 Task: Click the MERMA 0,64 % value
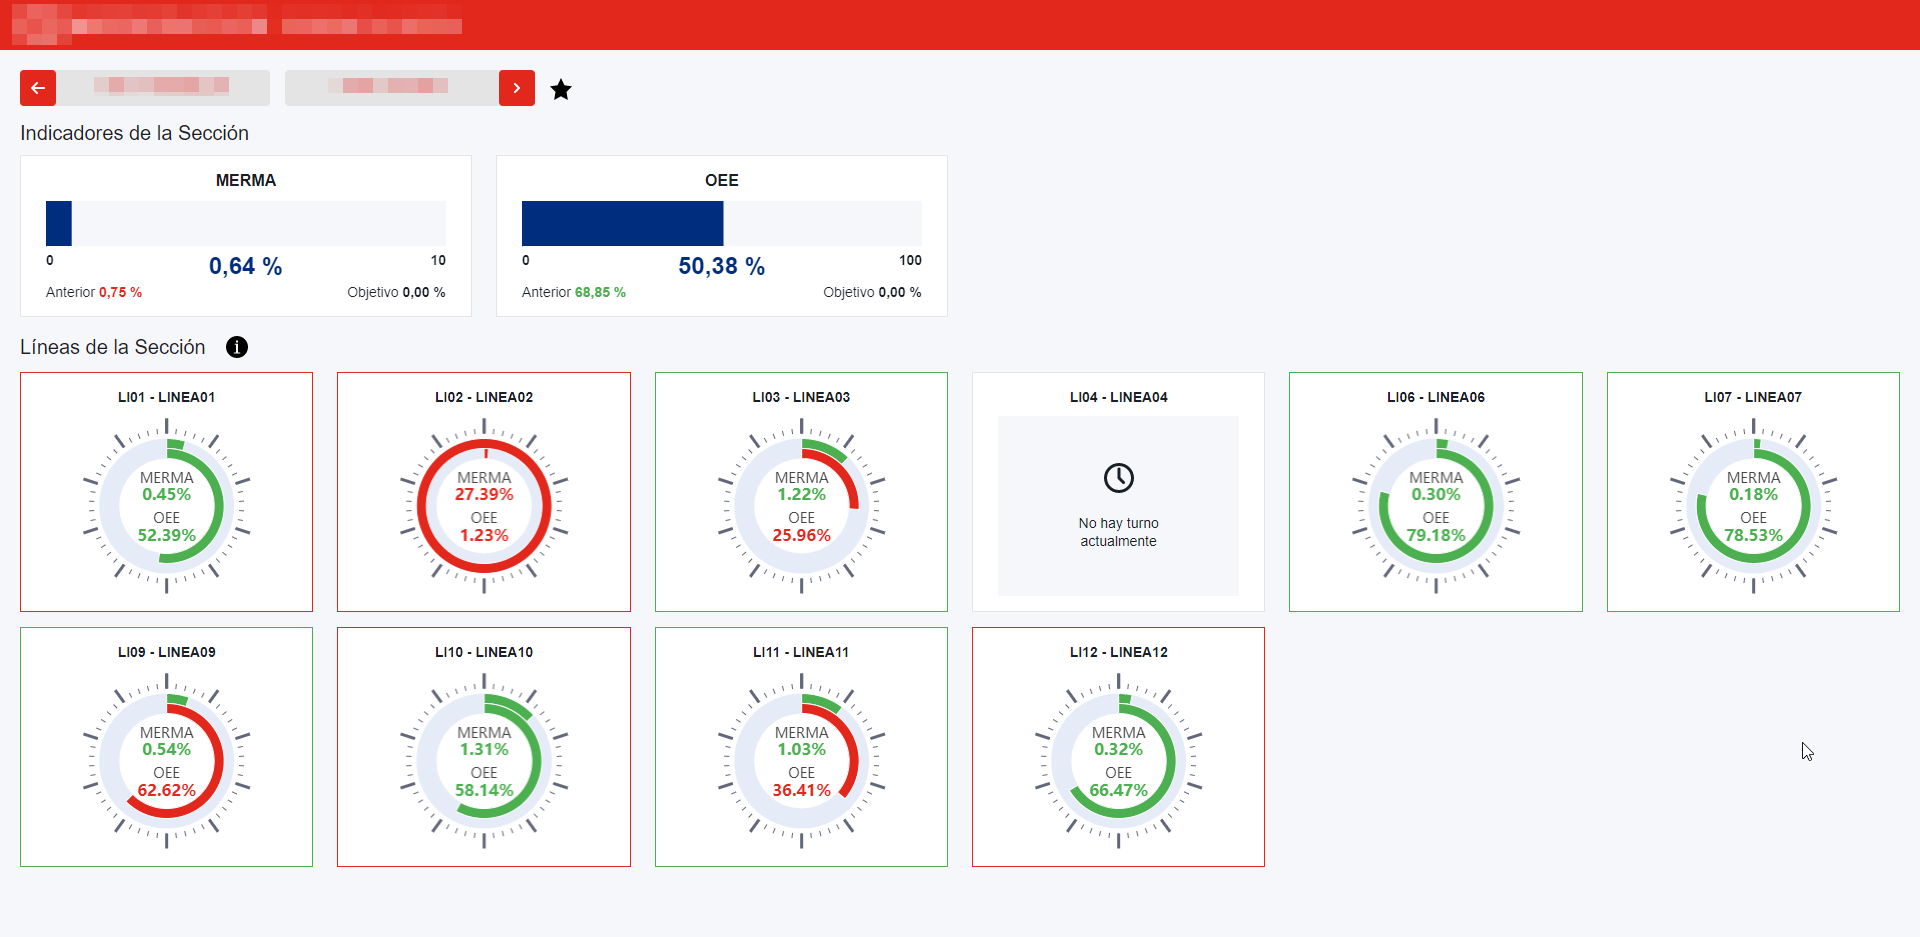pyautogui.click(x=246, y=266)
